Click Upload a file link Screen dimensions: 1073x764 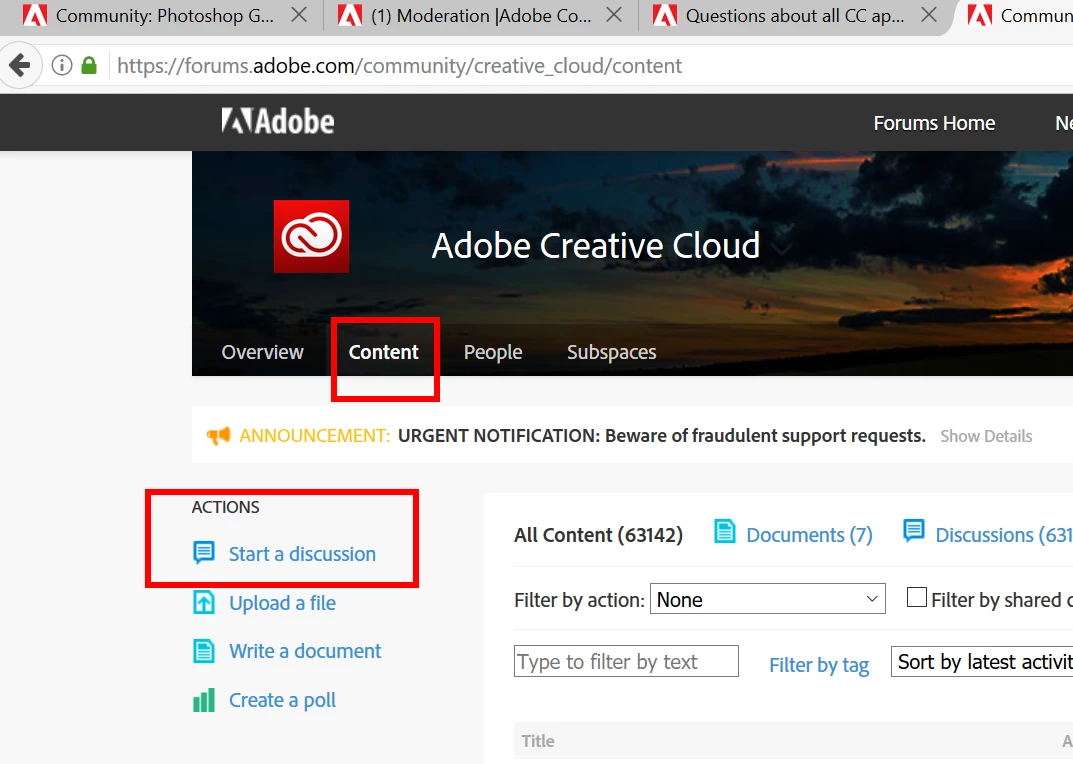(282, 603)
